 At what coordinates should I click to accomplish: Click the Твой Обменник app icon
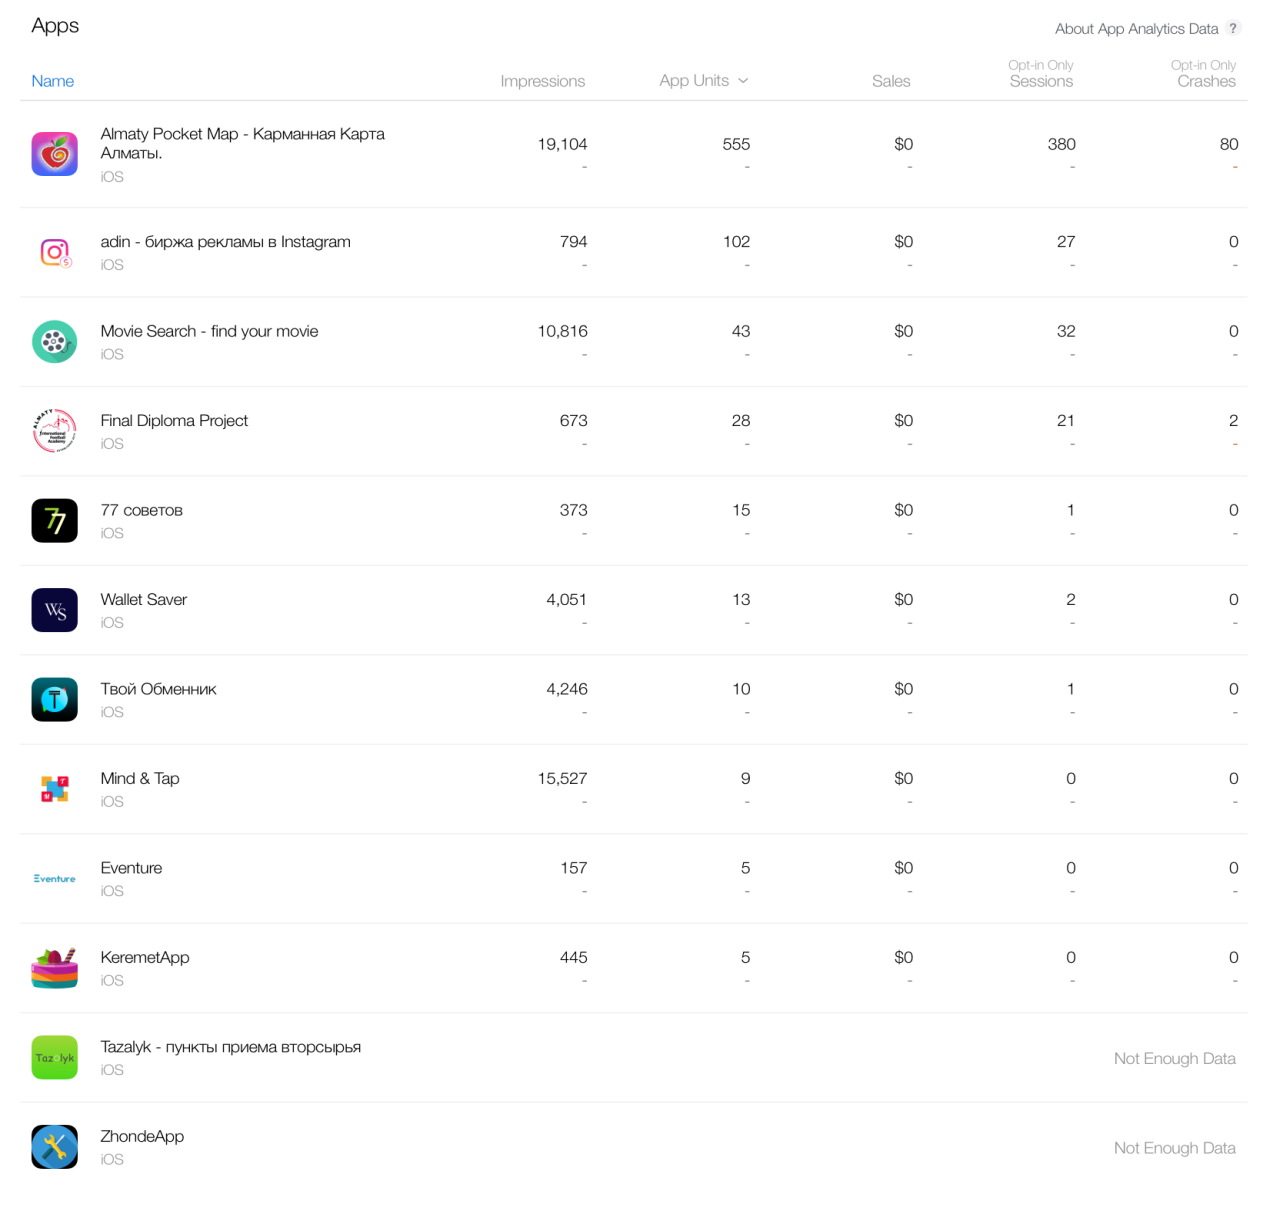pyautogui.click(x=54, y=700)
